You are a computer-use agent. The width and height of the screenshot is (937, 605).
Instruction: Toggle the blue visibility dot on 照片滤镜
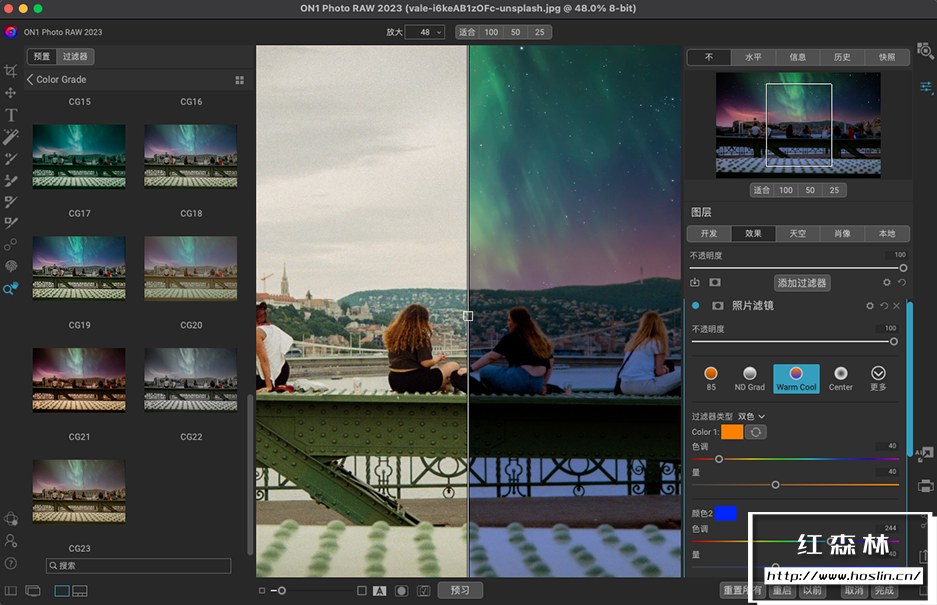[x=696, y=306]
